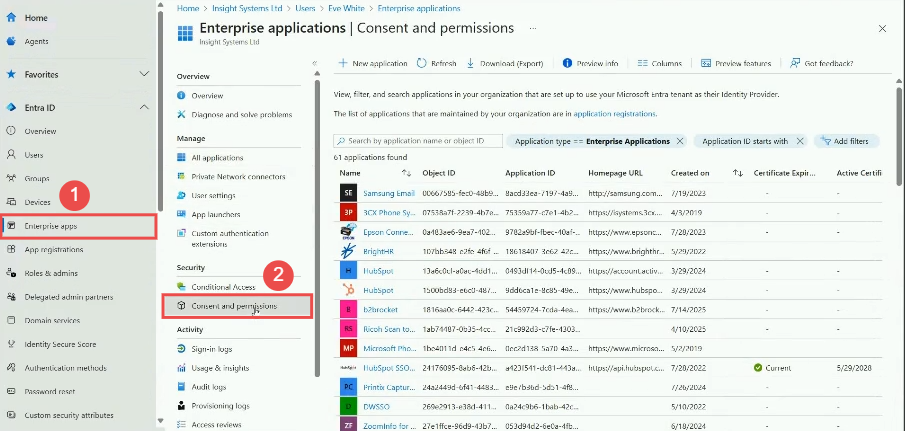Remove the Enterprise Applications filter
Image resolution: width=905 pixels, height=431 pixels.
(x=680, y=141)
